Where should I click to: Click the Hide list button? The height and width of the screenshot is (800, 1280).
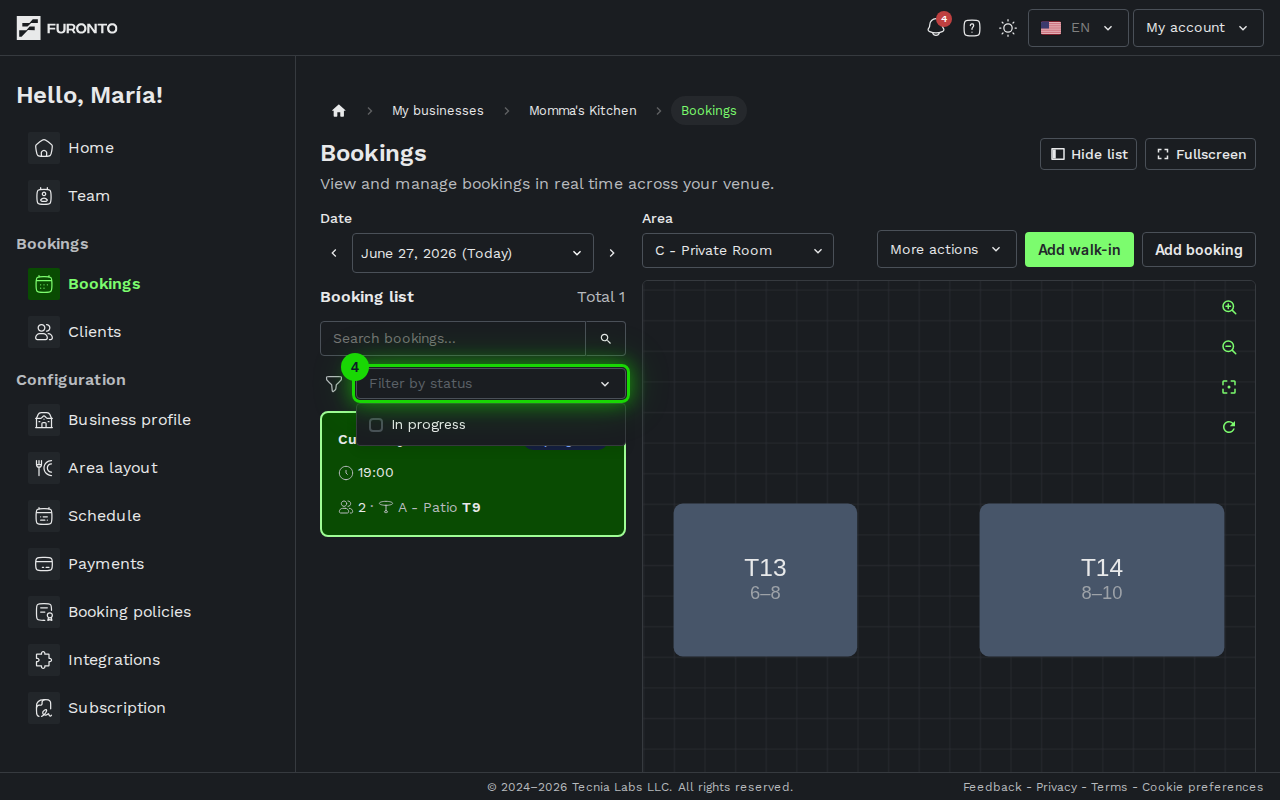pos(1088,154)
